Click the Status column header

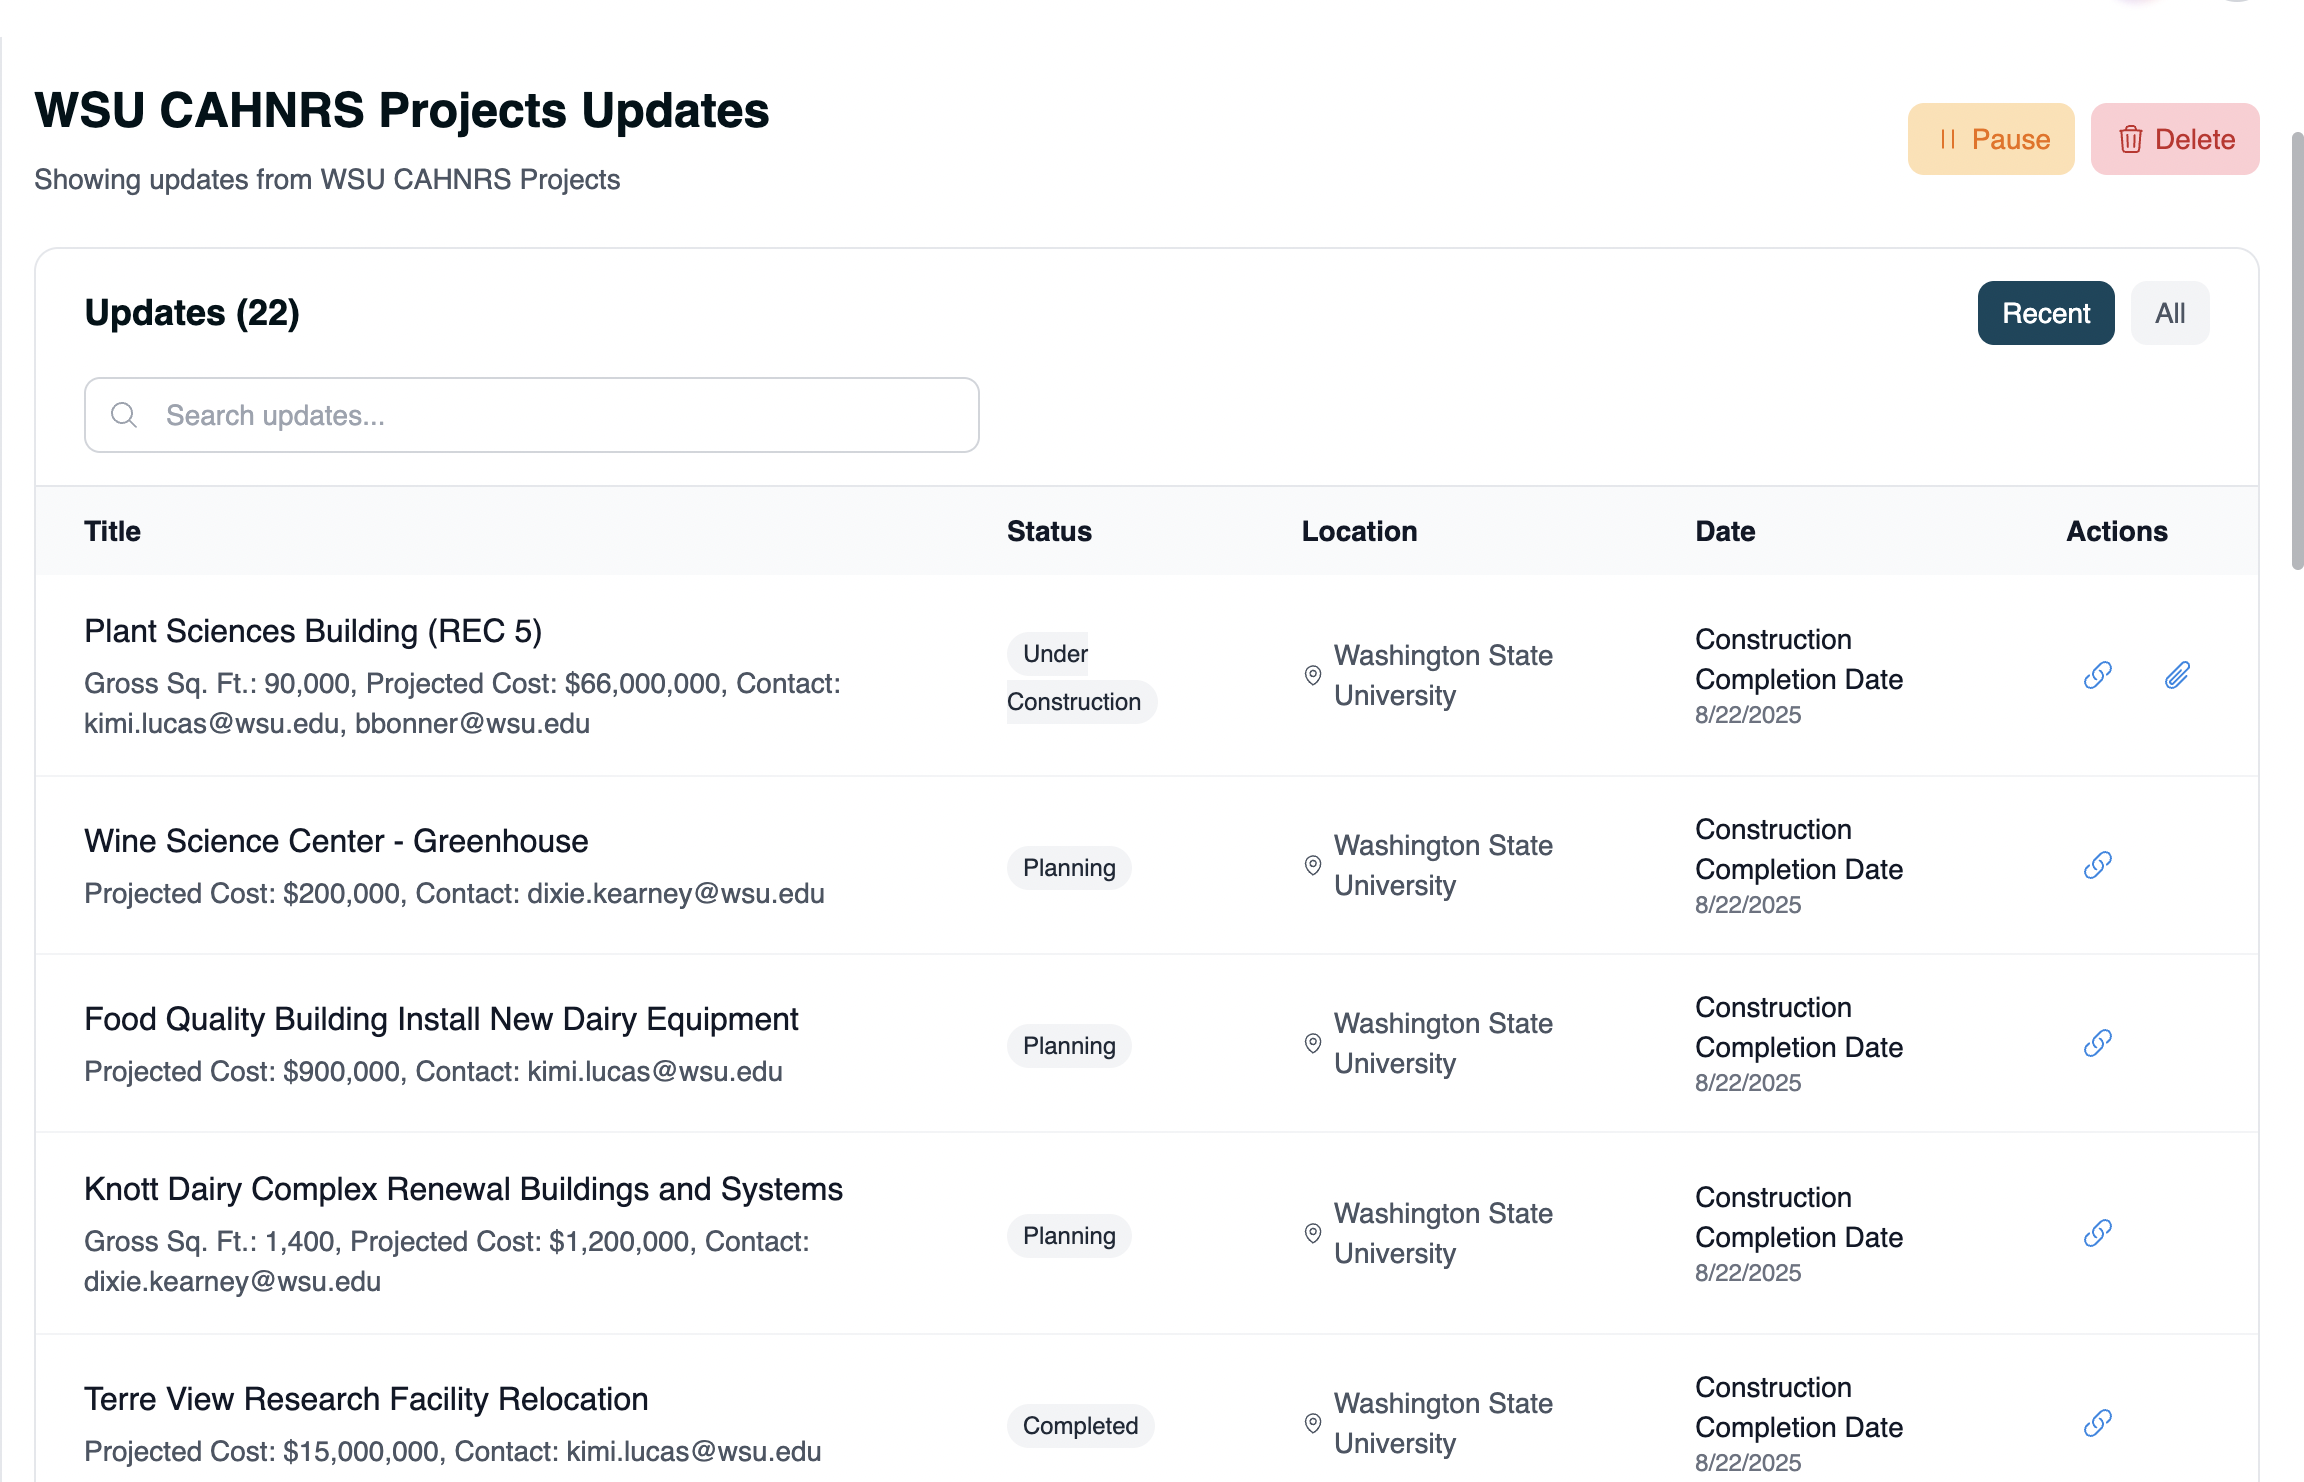[x=1049, y=531]
